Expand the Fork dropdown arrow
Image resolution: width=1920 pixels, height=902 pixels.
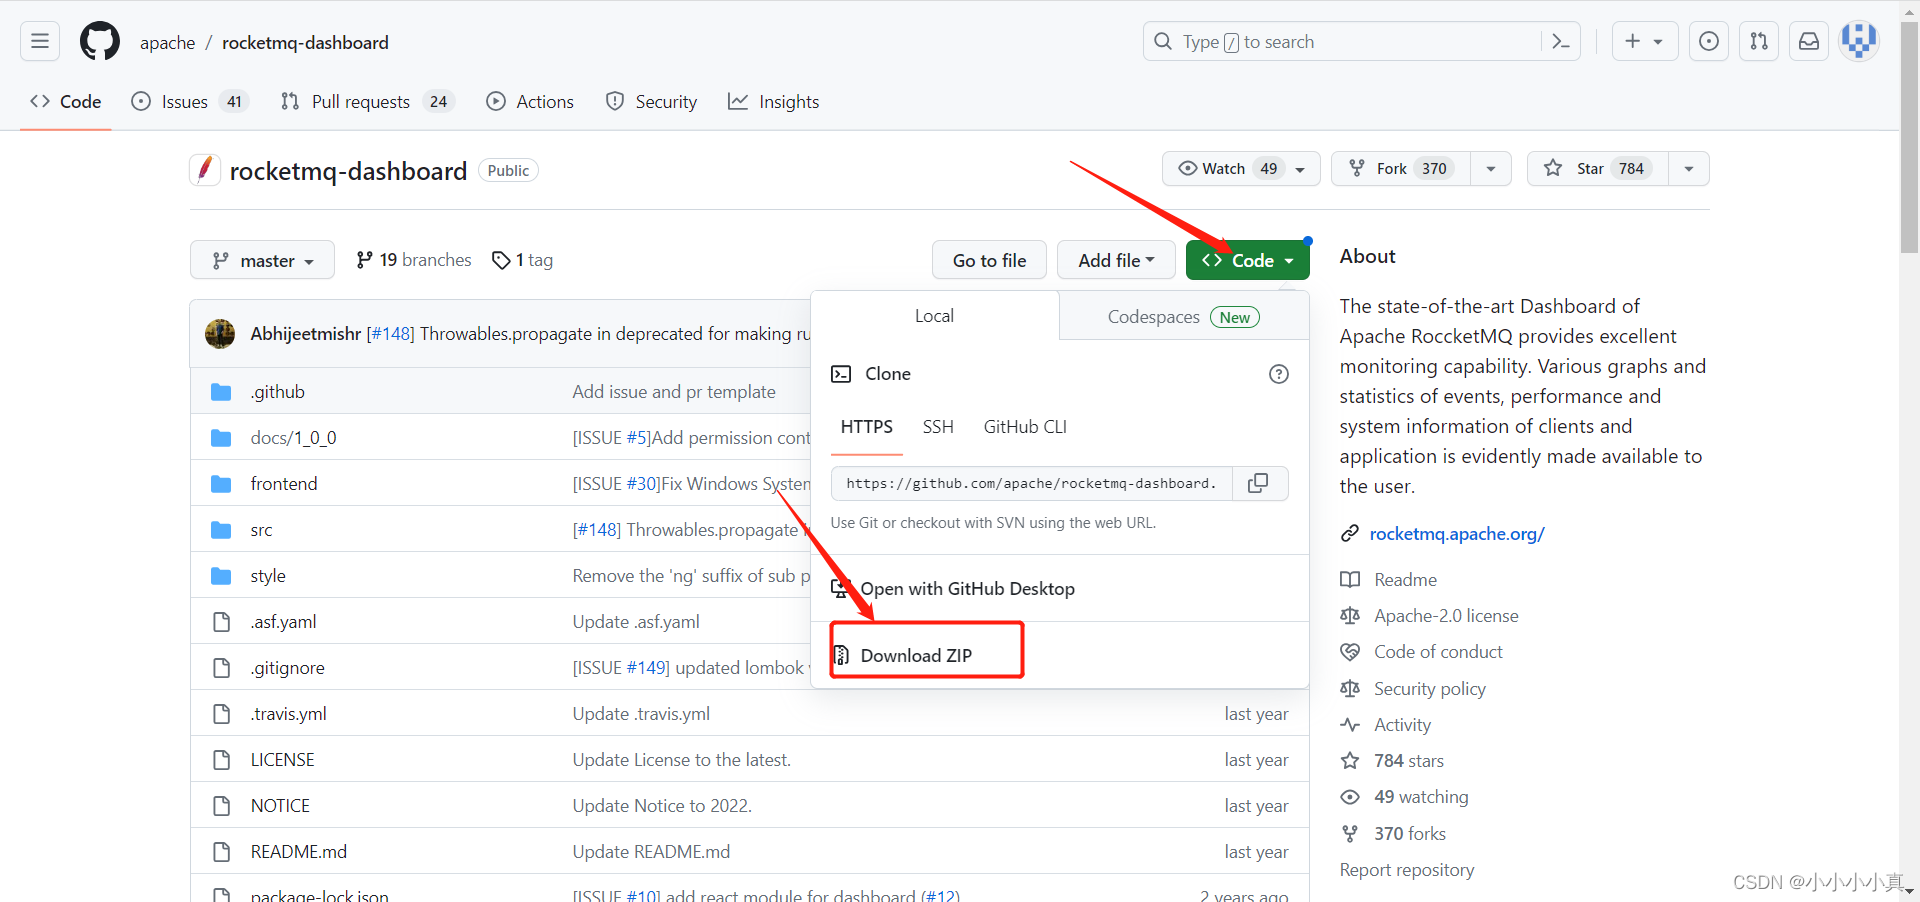coord(1491,168)
